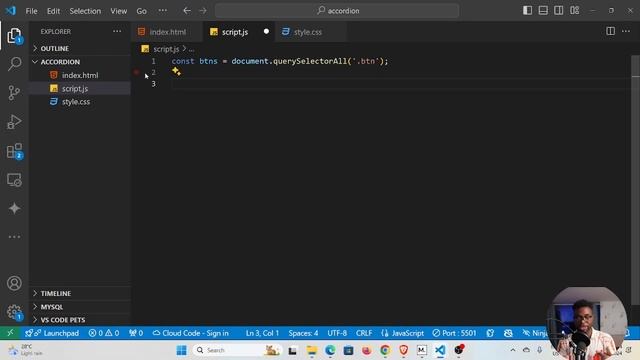This screenshot has height=360, width=640.
Task: Click Cloud Code - Sign in
Action: point(190,333)
